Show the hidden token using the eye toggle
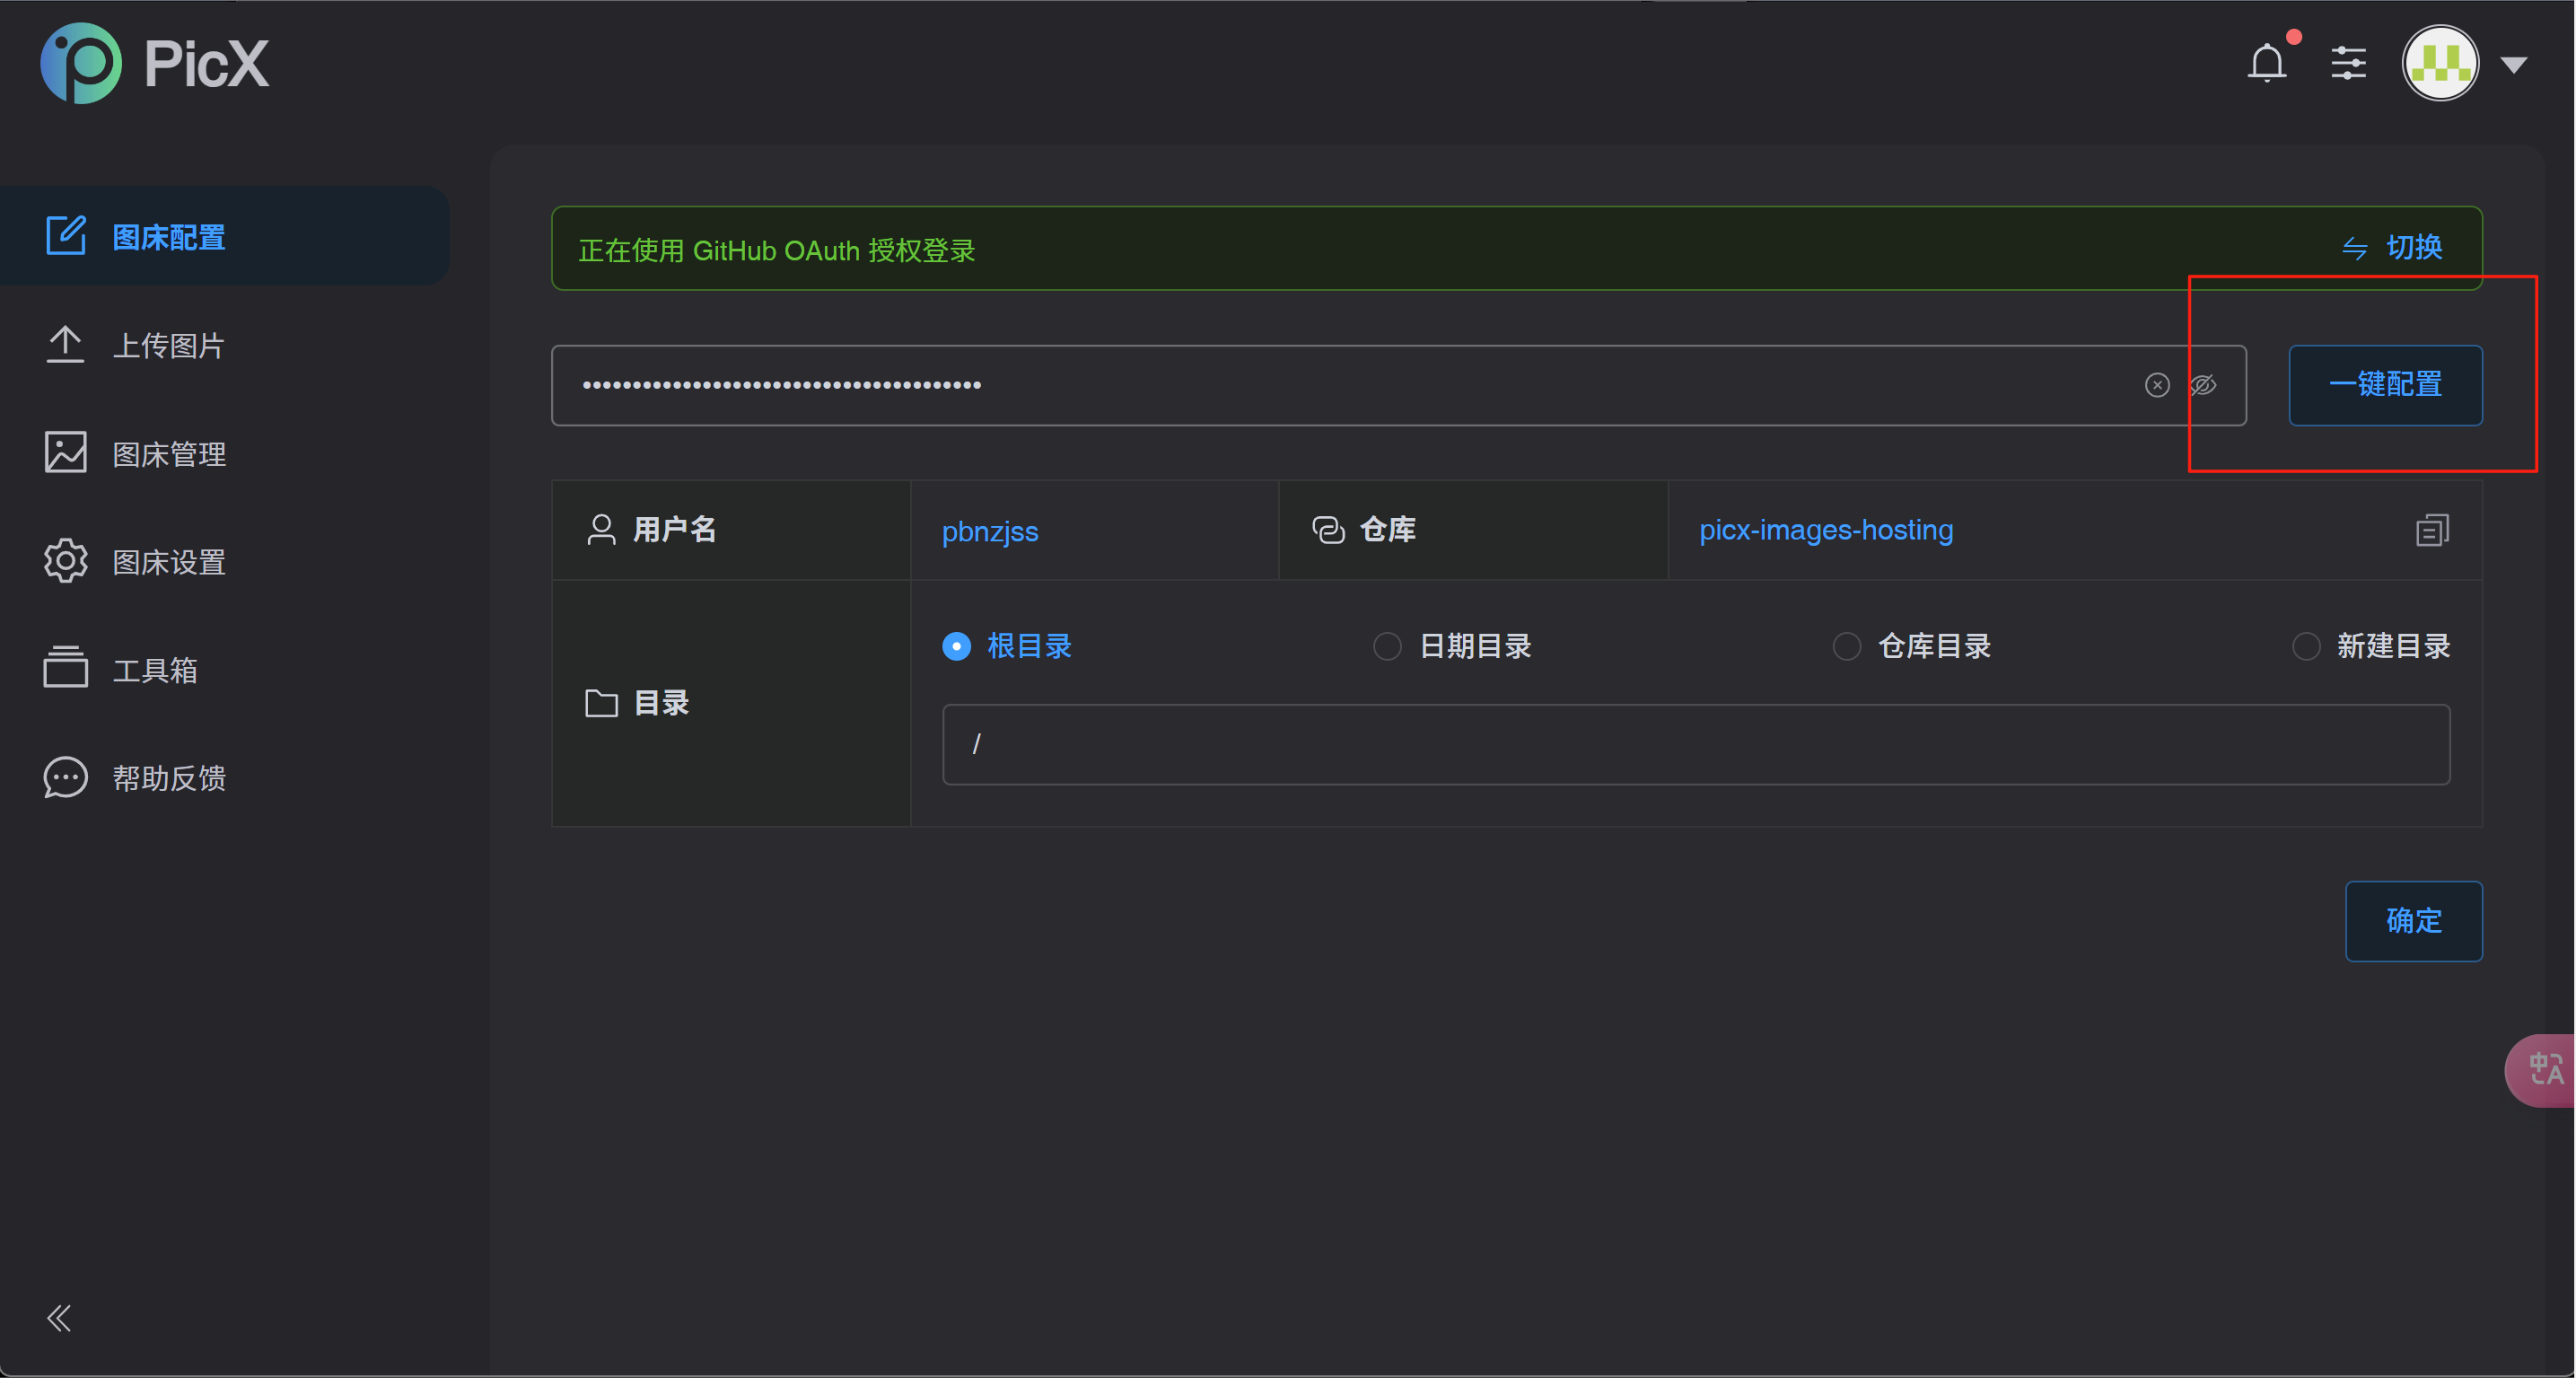 tap(2204, 385)
